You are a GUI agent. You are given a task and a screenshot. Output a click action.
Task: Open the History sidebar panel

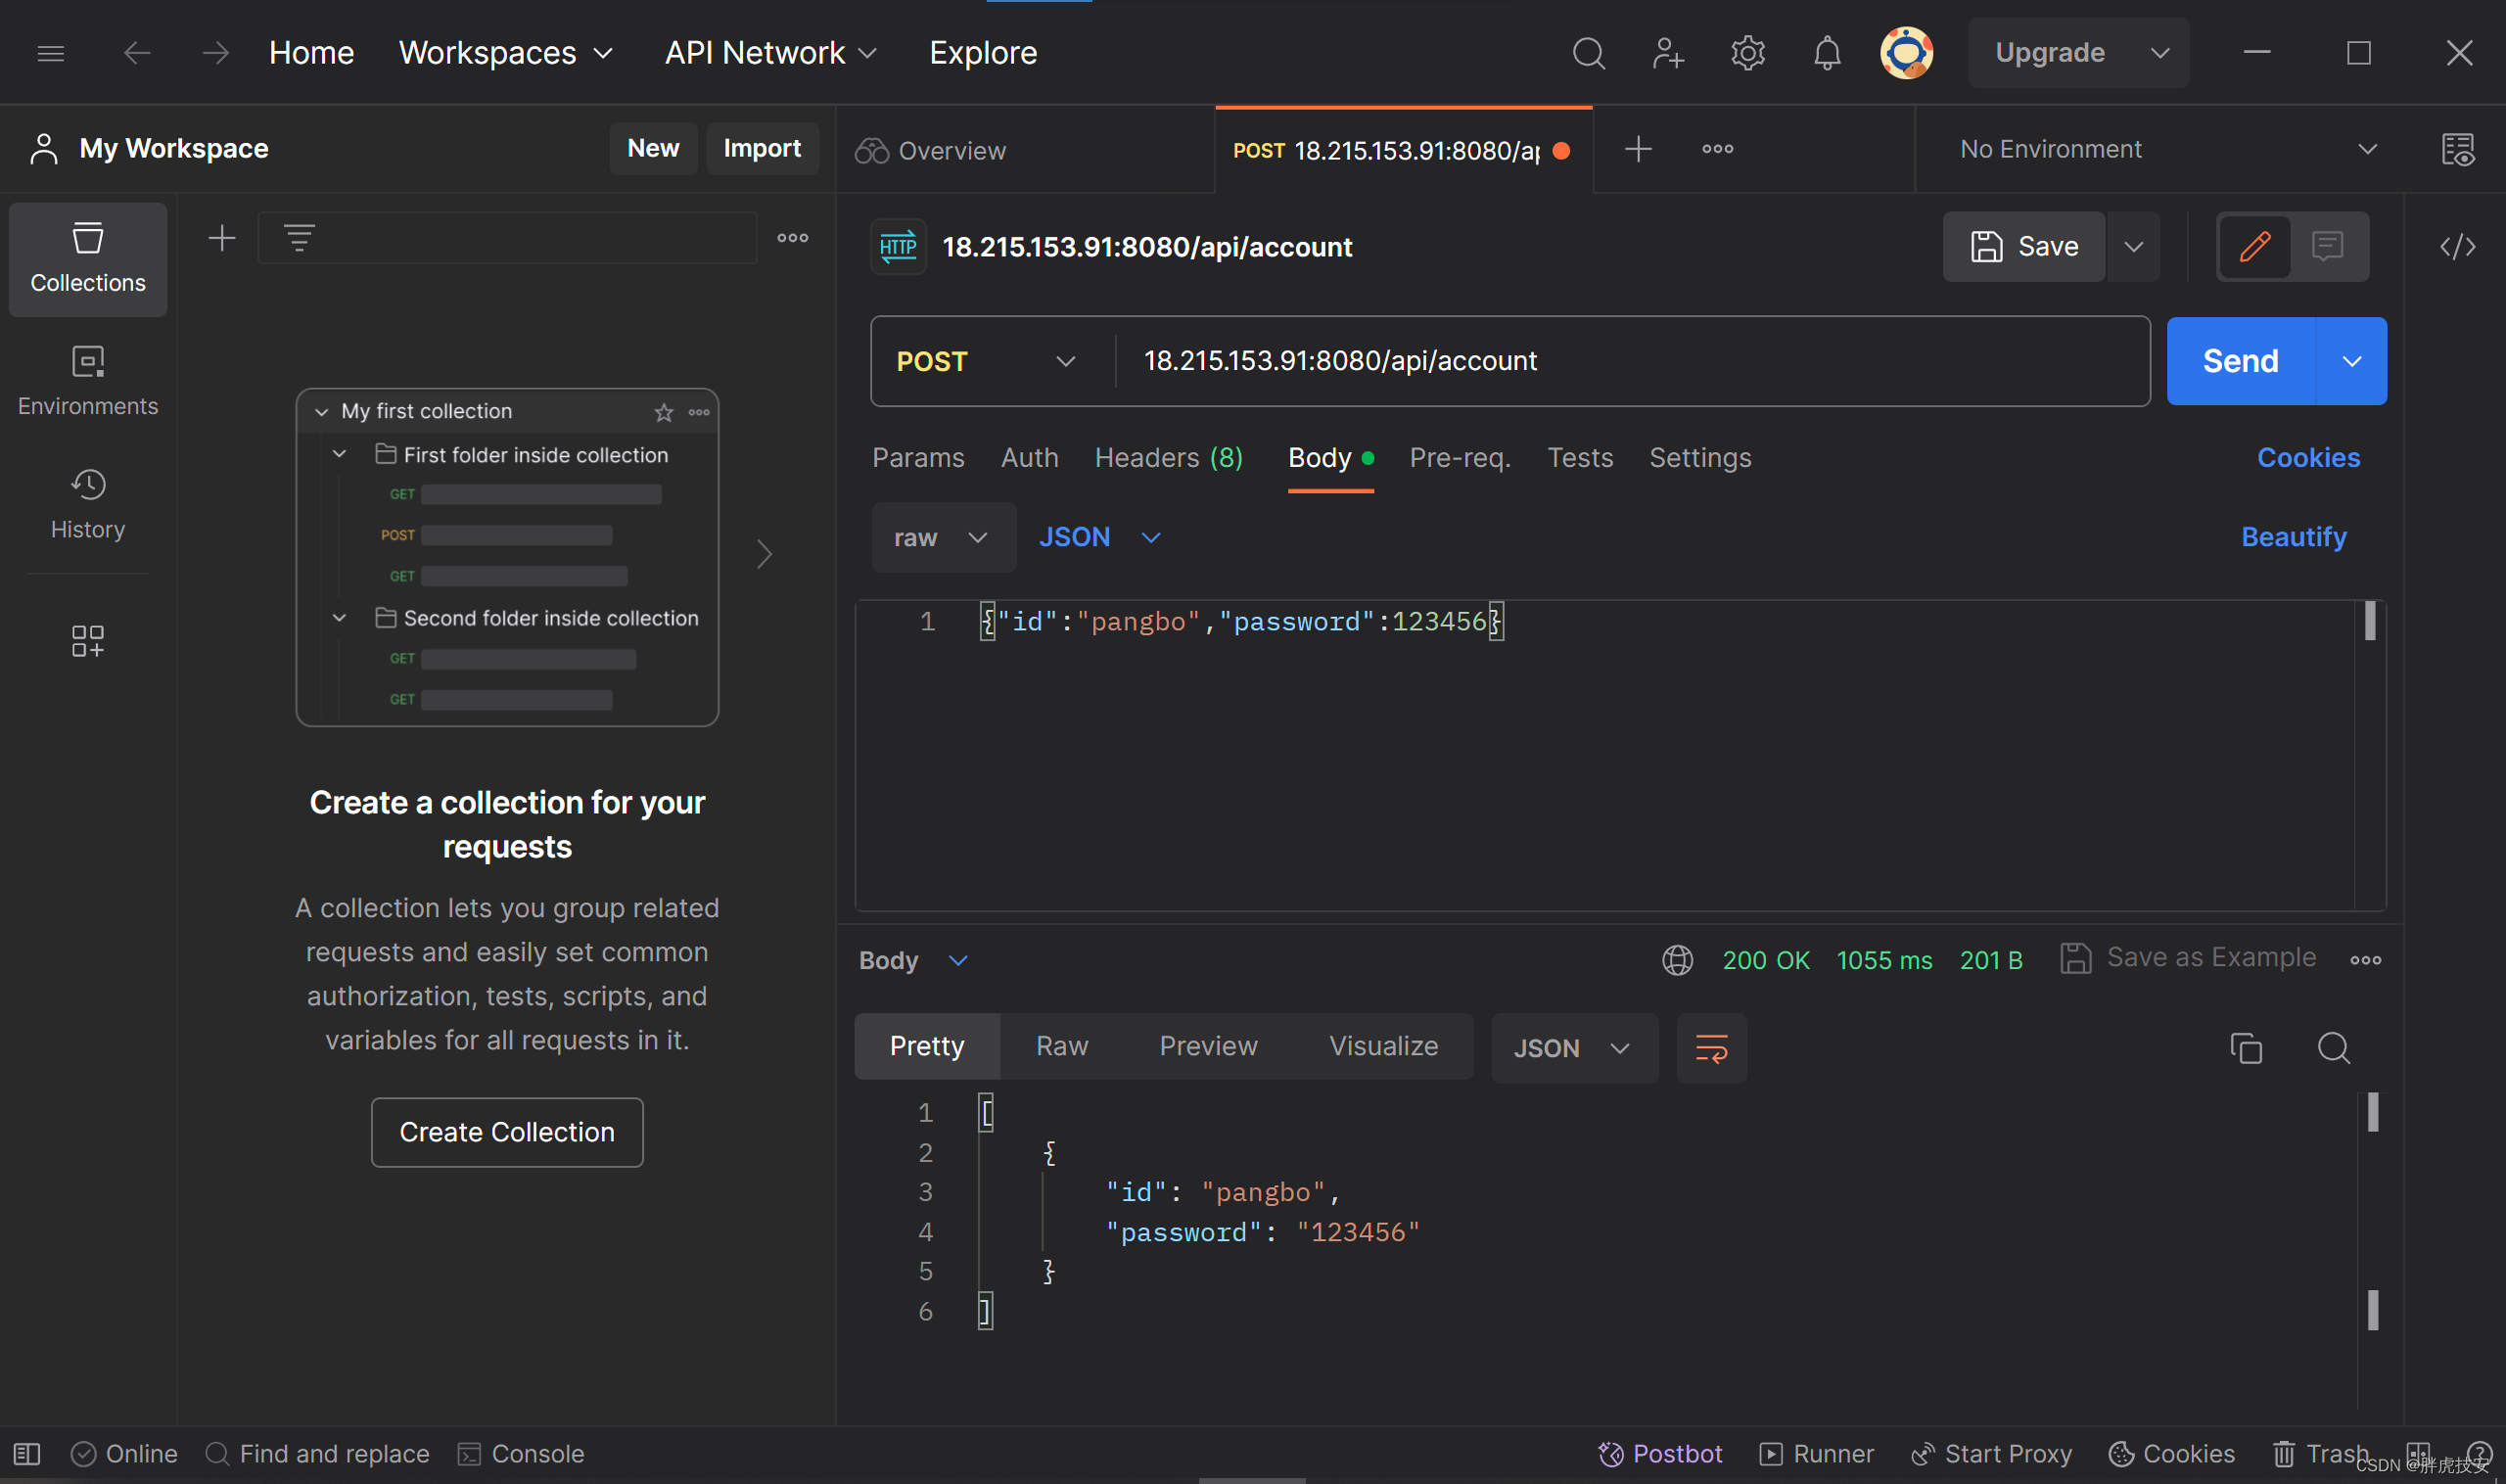[87, 503]
